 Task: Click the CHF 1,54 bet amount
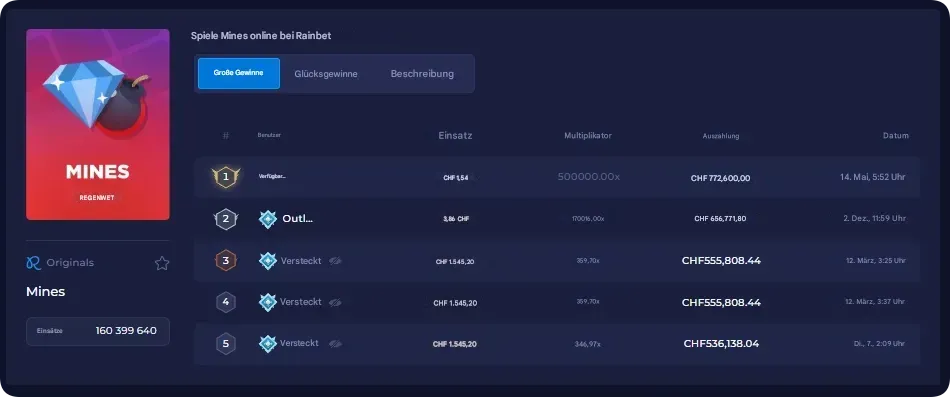coord(456,178)
